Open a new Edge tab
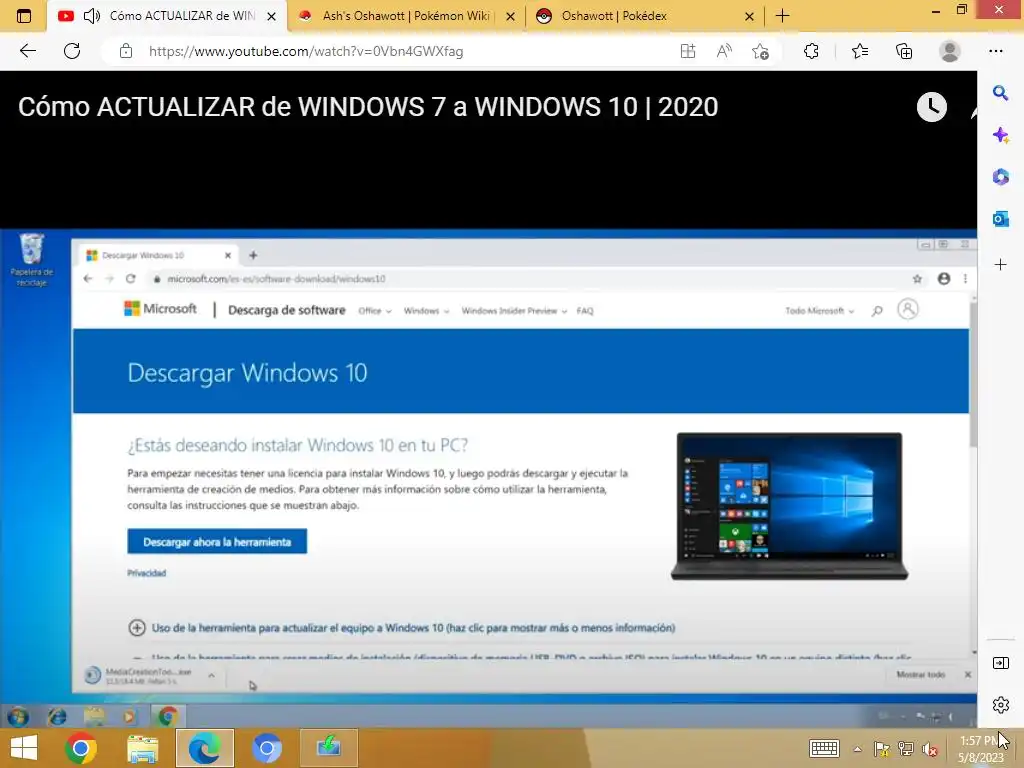The height and width of the screenshot is (768, 1024). click(x=782, y=16)
